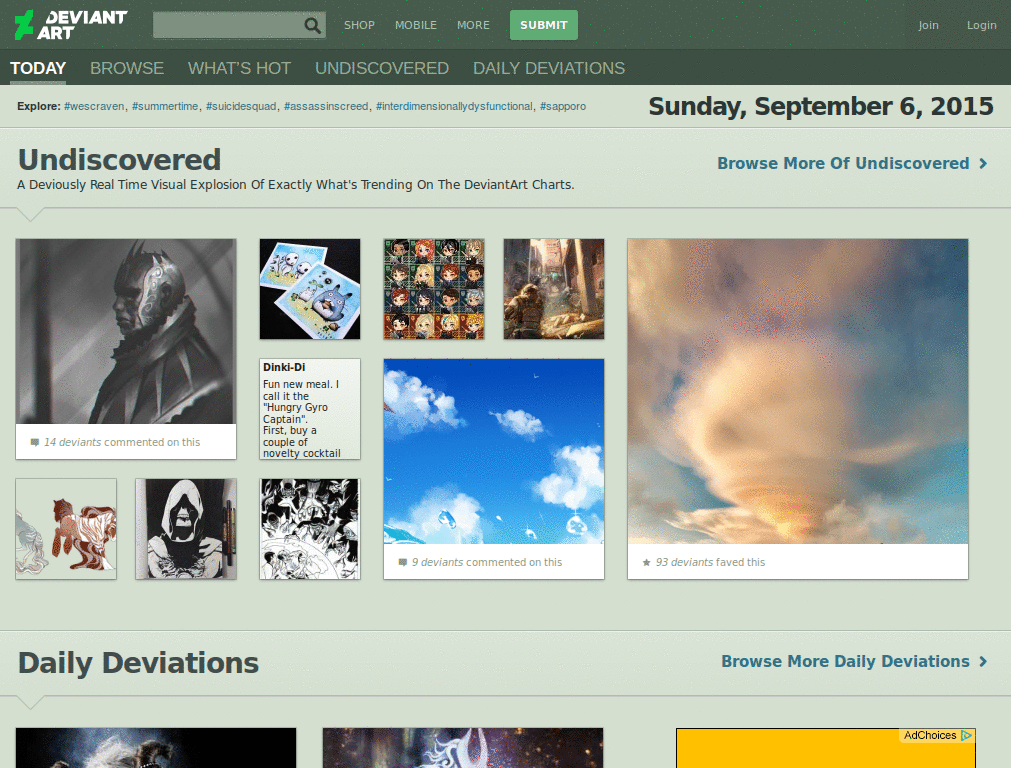The image size is (1024, 768).
Task: Focus the search input field
Action: pos(227,25)
